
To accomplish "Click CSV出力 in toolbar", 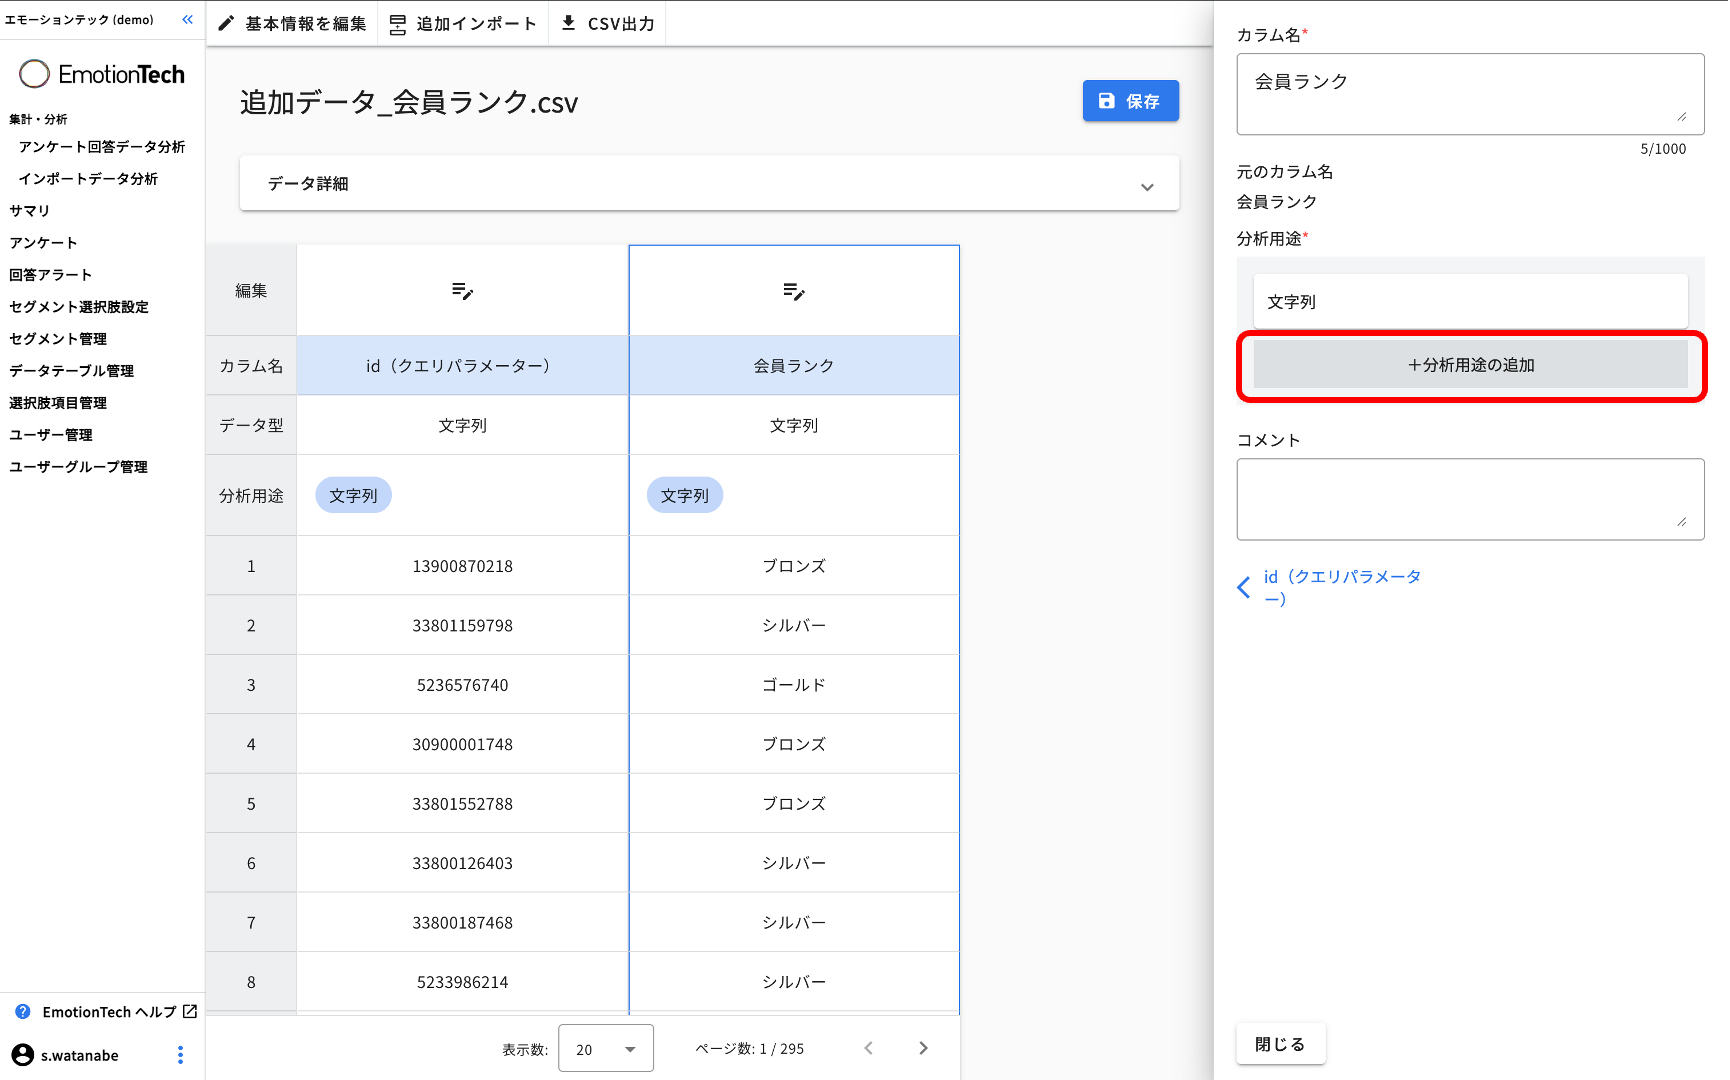I will (608, 23).
